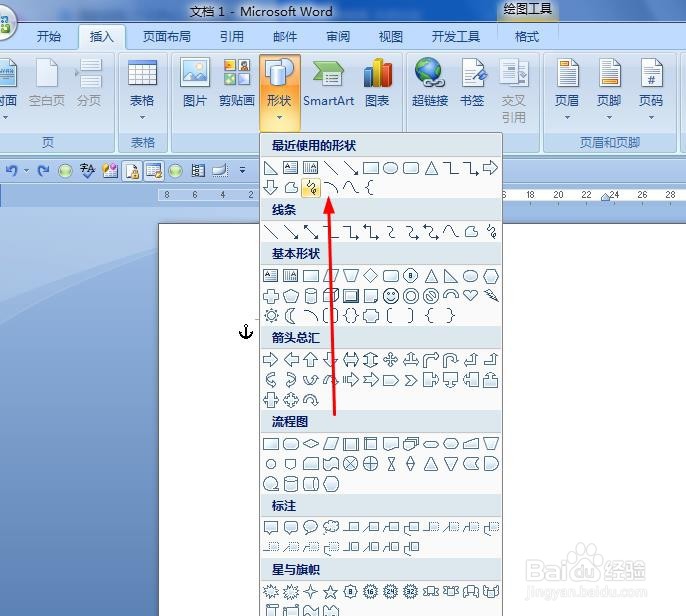Select the cross shape in 基本形状
Viewport: 686px width, 616px height.
tap(271, 296)
